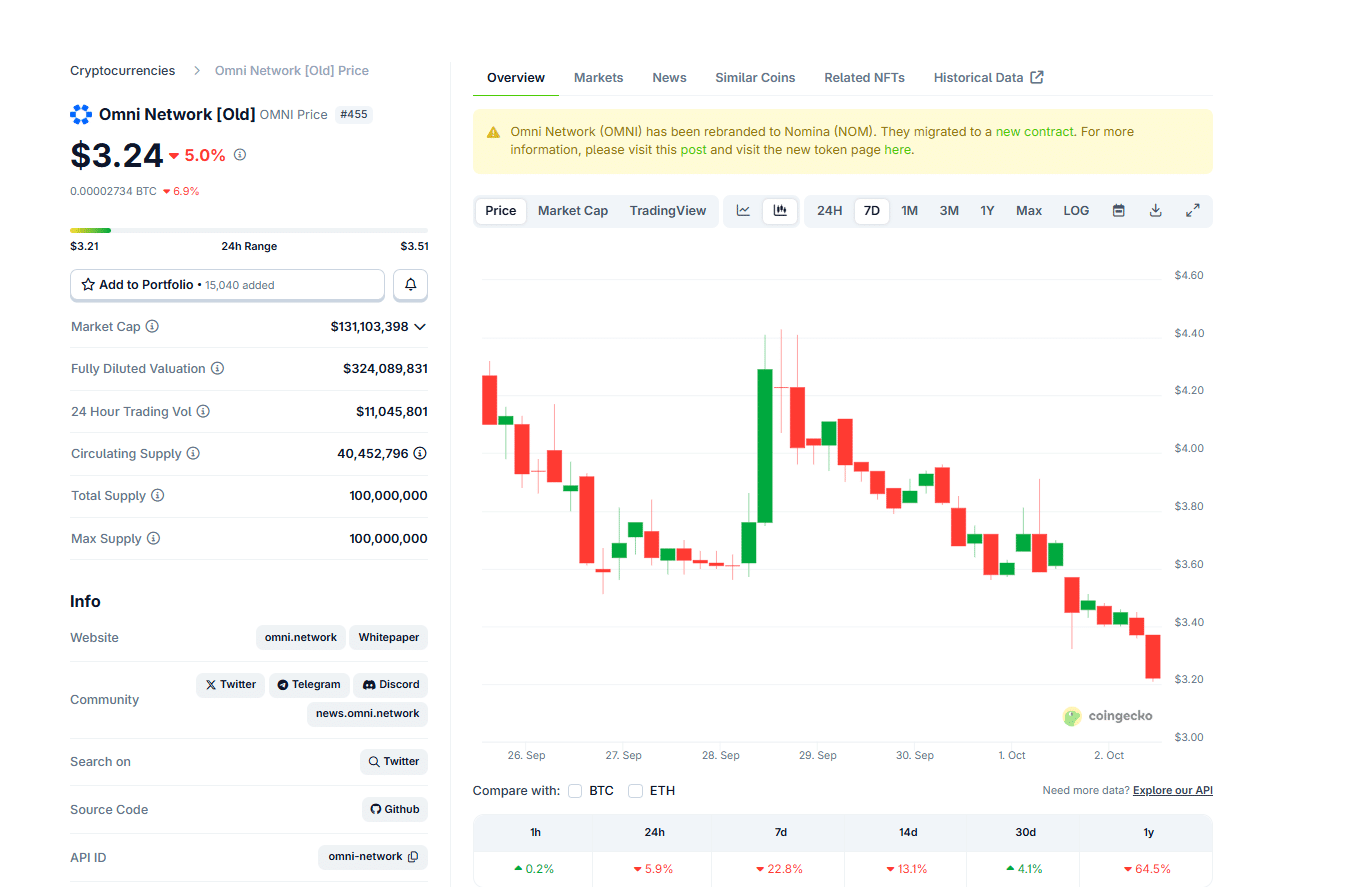
Task: Open price alert notification bell
Action: tap(410, 285)
